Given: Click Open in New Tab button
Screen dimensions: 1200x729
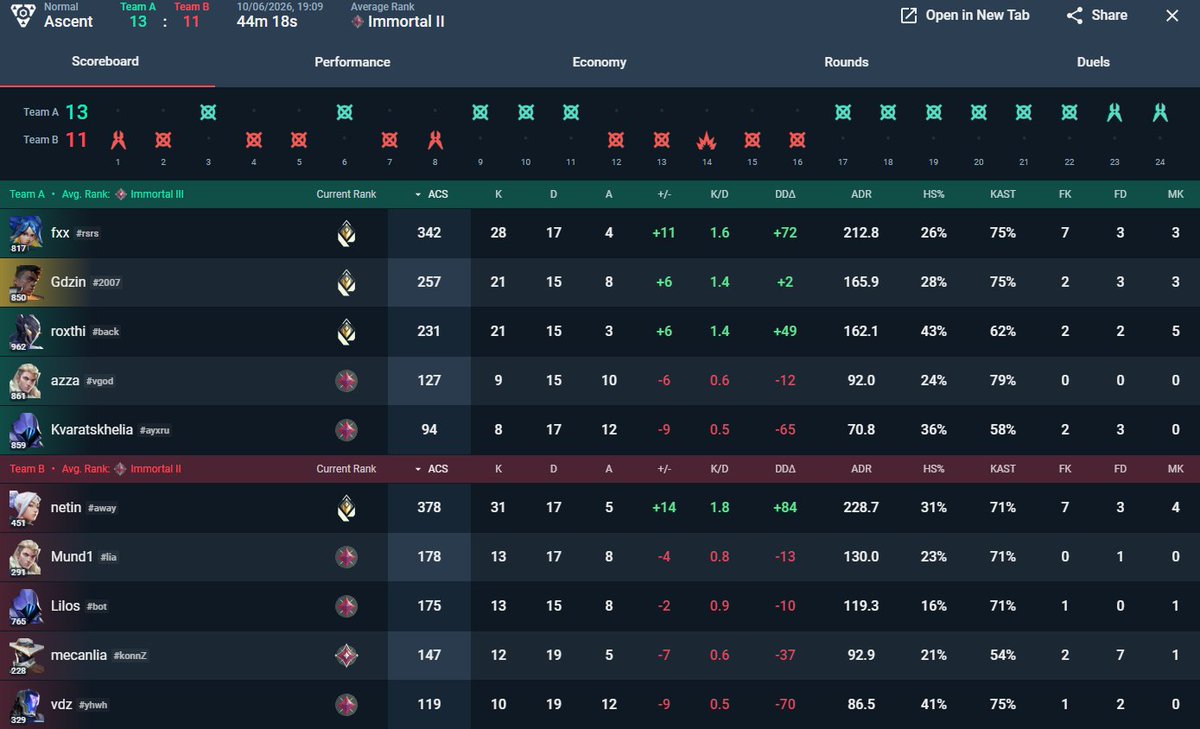Looking at the screenshot, I should click(x=965, y=16).
